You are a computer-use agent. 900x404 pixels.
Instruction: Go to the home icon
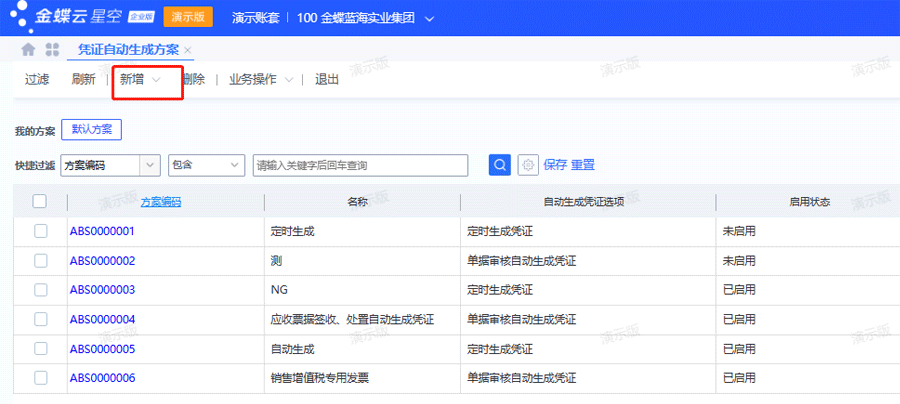[x=28, y=50]
